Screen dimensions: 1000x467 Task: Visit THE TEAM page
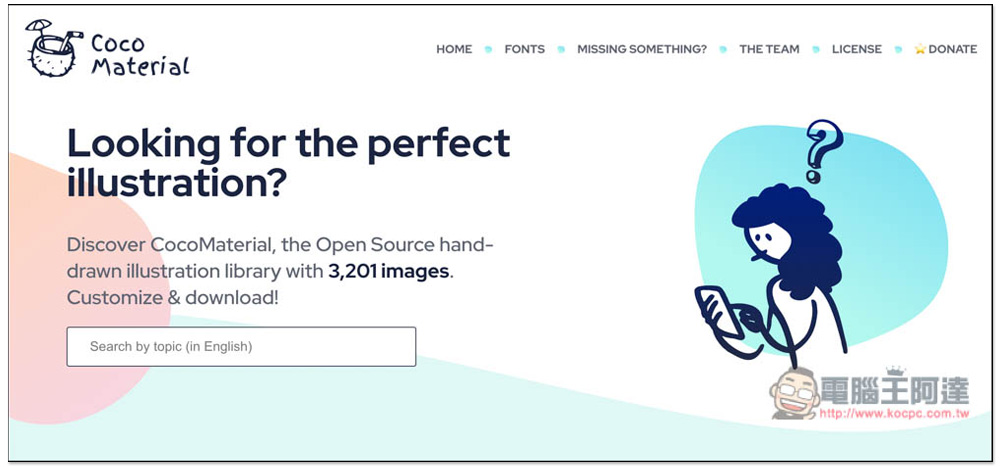[x=769, y=49]
